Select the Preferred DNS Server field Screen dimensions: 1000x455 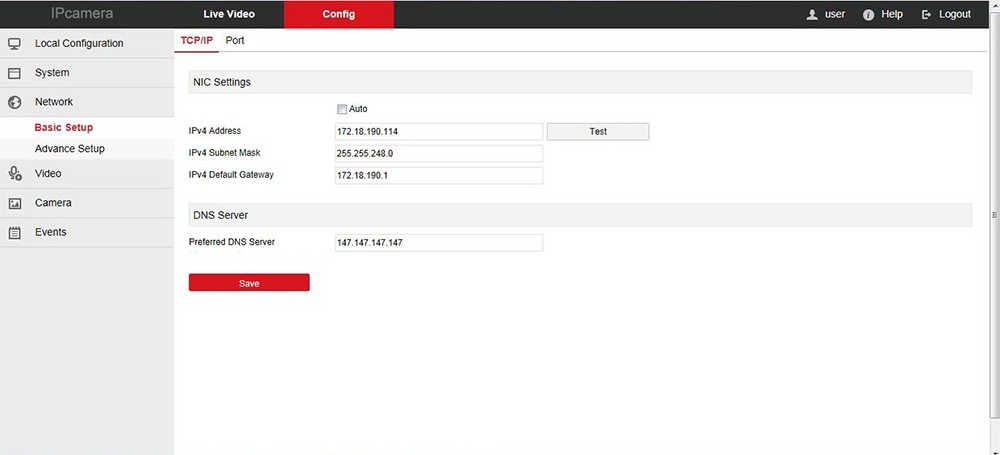tap(439, 243)
